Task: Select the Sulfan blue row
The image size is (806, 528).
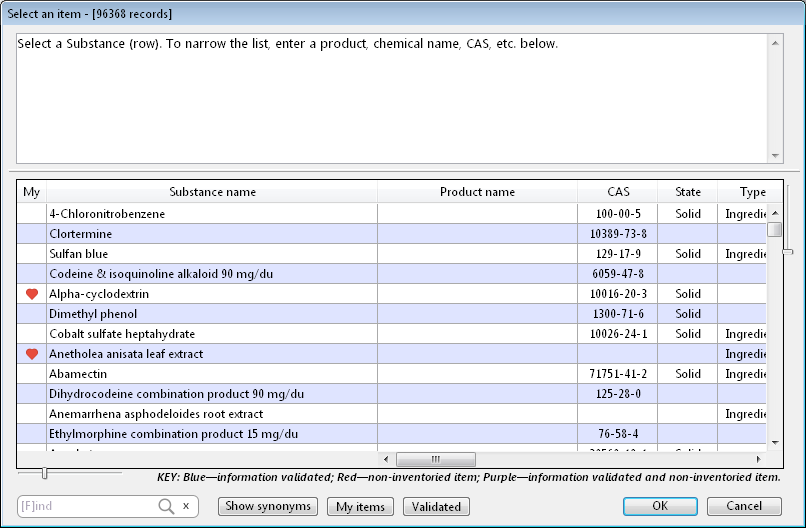Action: [392, 254]
